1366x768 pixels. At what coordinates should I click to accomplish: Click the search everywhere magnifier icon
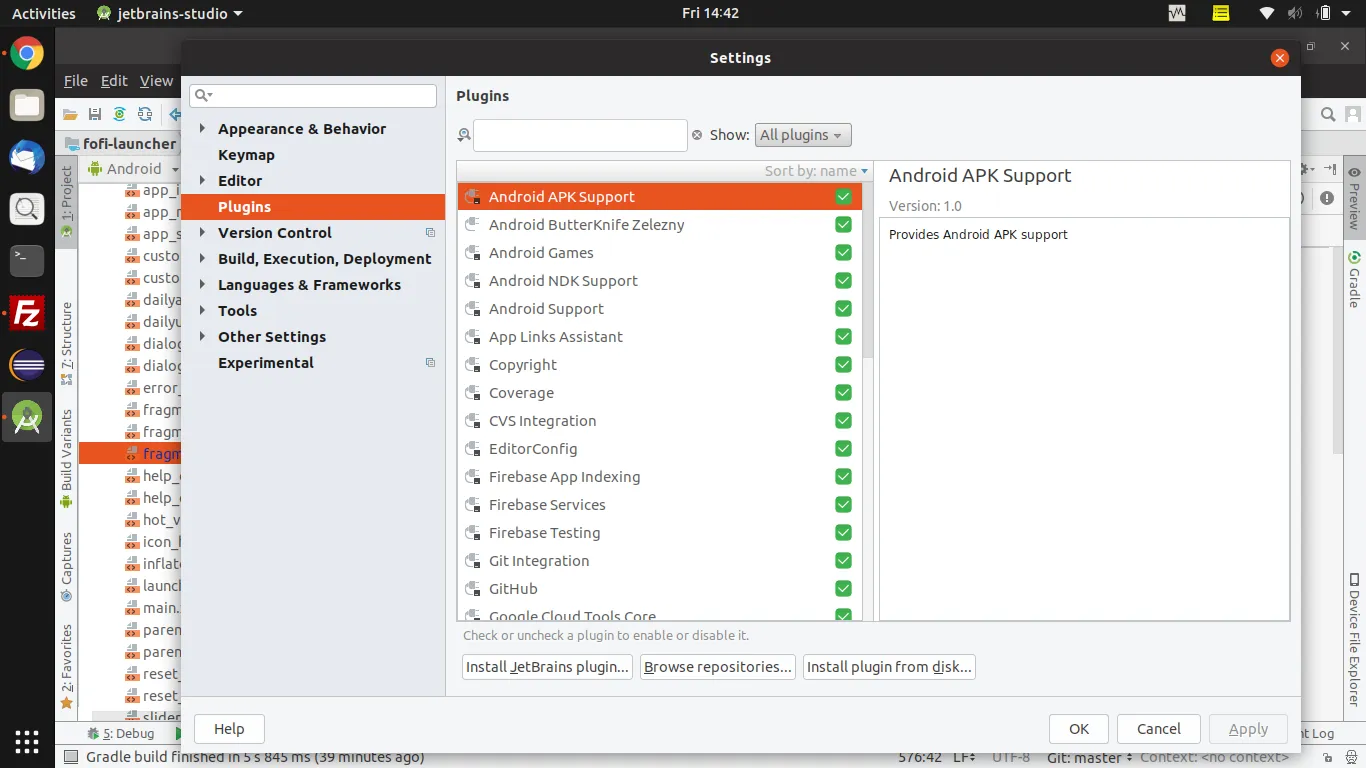click(x=1328, y=114)
